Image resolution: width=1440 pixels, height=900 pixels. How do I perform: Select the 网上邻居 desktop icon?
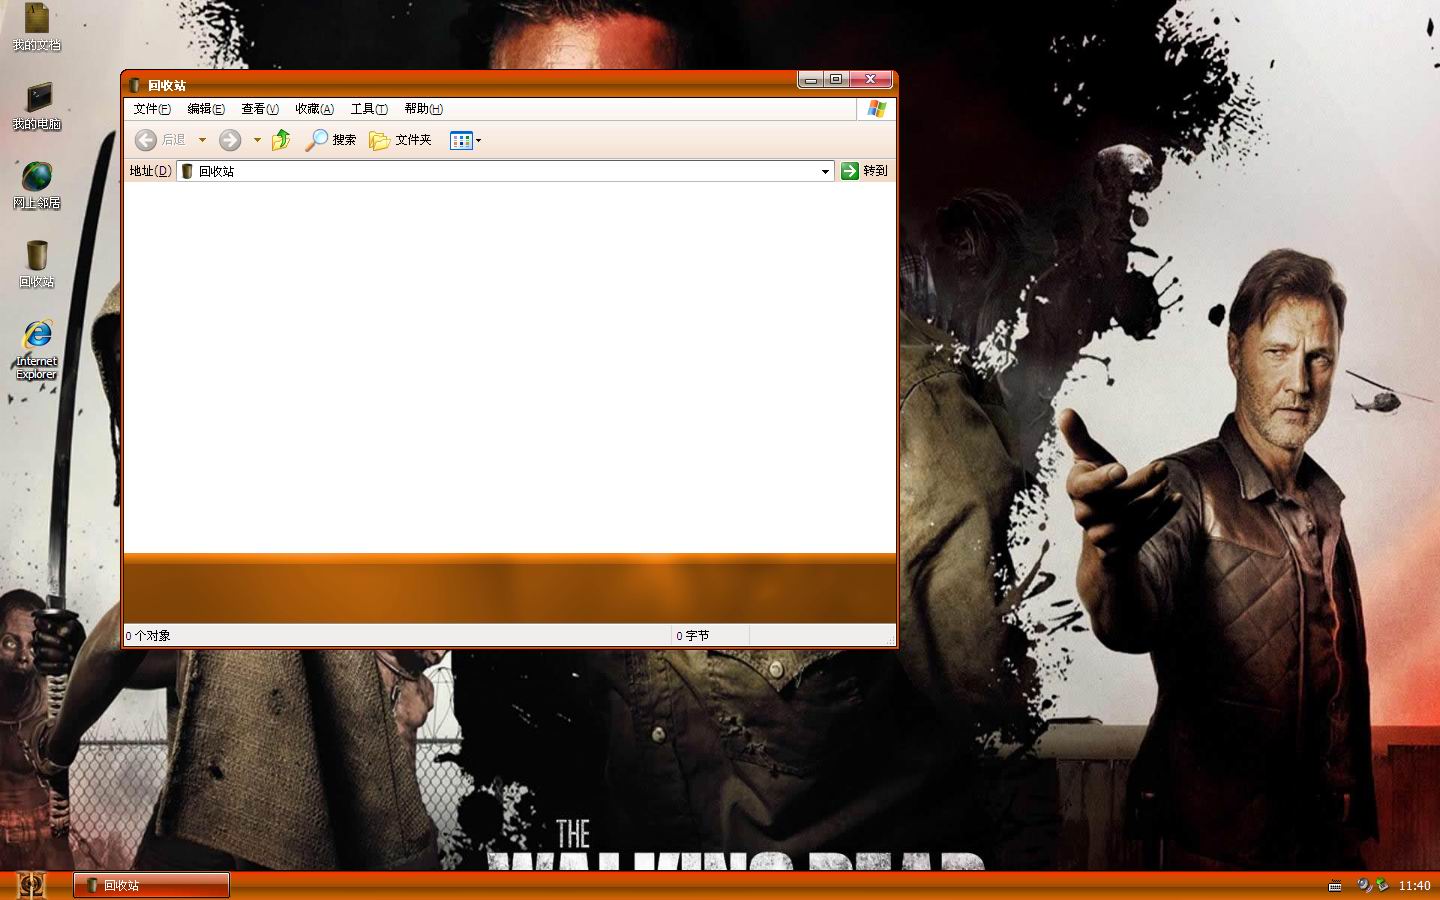[36, 185]
